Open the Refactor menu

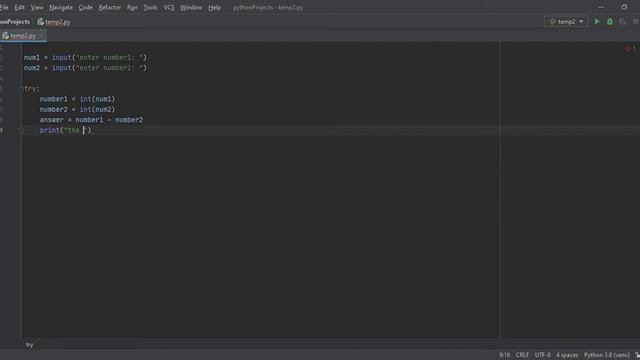pos(109,7)
